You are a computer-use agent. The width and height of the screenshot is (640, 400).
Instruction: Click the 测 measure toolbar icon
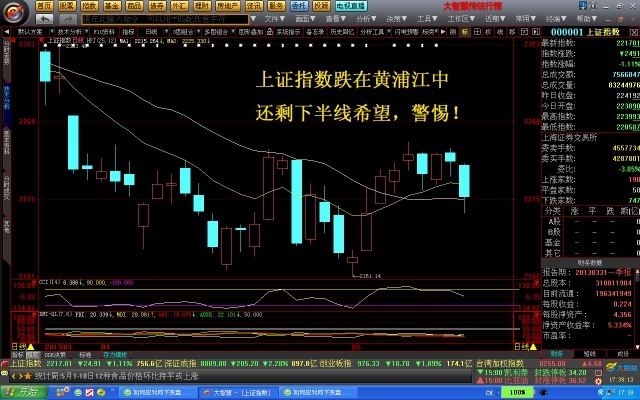click(x=453, y=32)
